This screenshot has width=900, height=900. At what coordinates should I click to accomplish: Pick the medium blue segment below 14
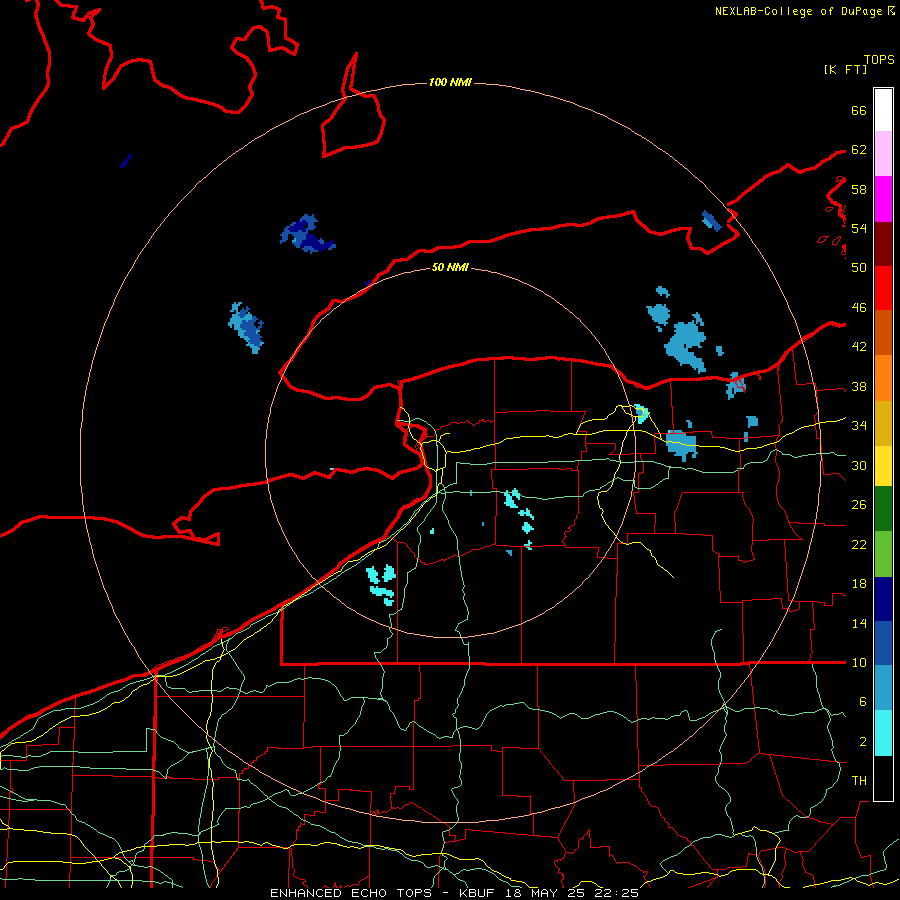click(x=883, y=643)
